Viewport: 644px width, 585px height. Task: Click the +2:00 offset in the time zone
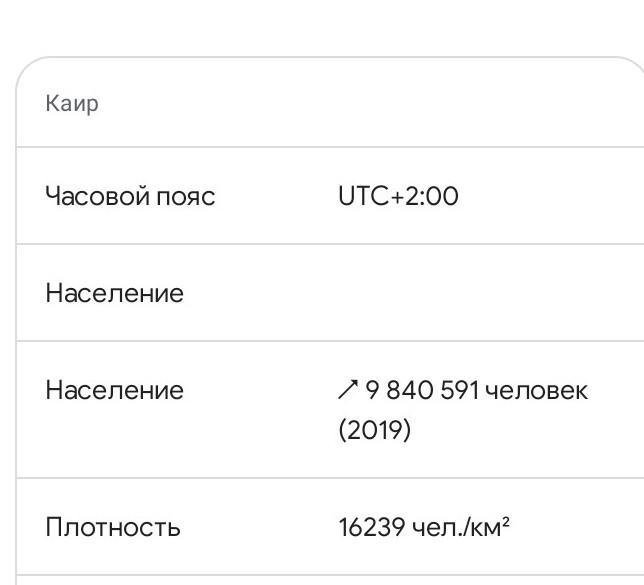tap(423, 196)
